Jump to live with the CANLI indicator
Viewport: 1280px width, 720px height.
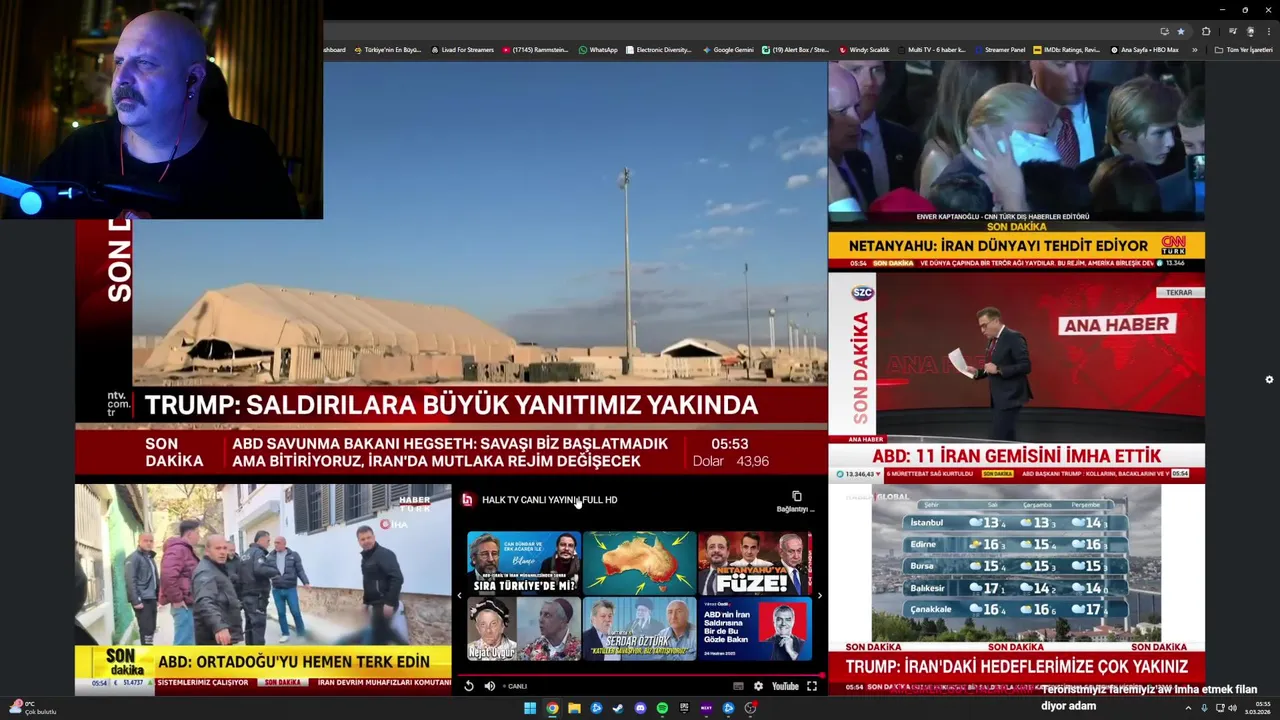[515, 686]
